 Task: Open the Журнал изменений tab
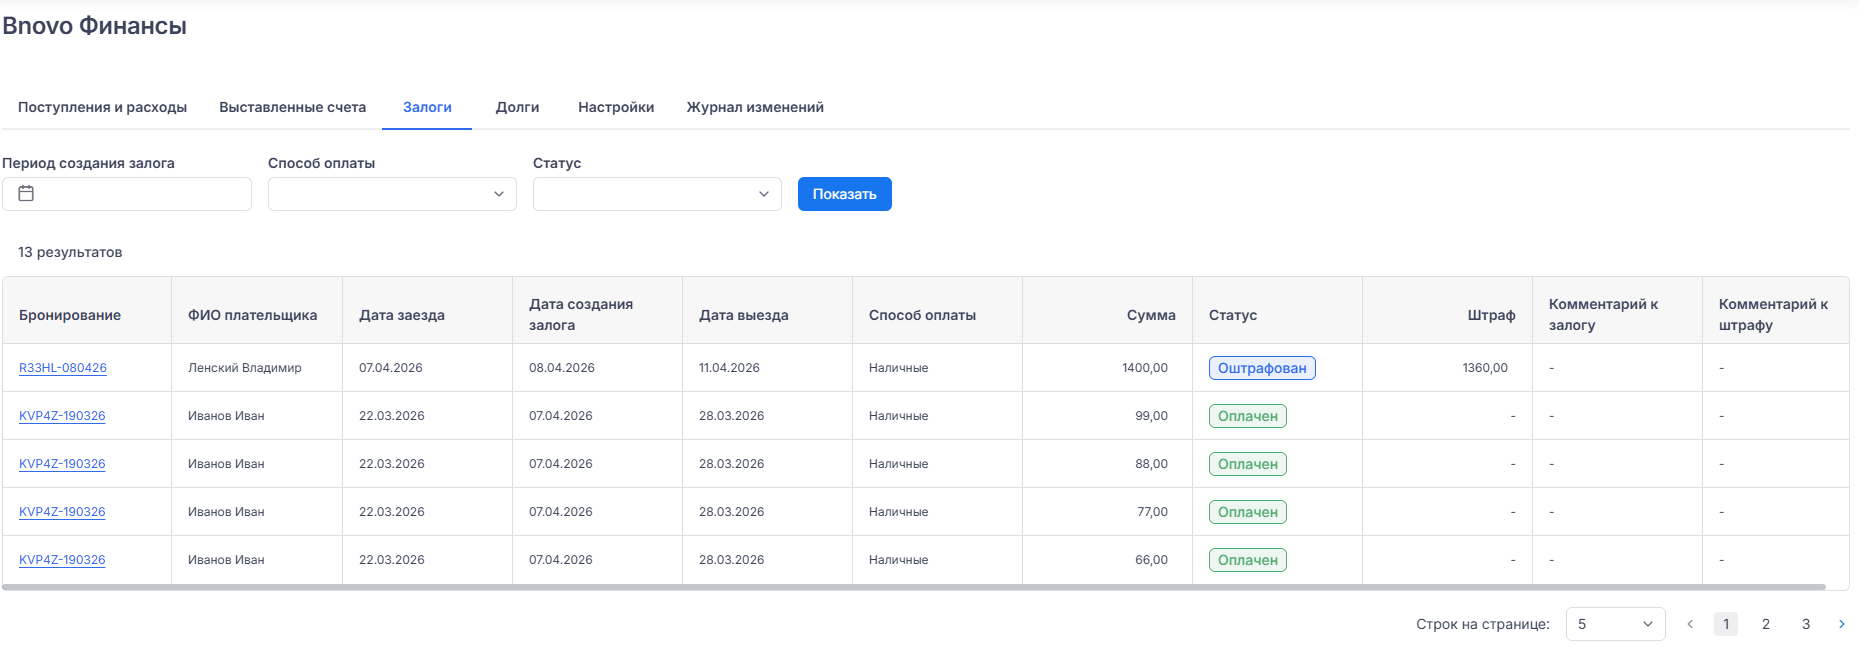point(755,107)
